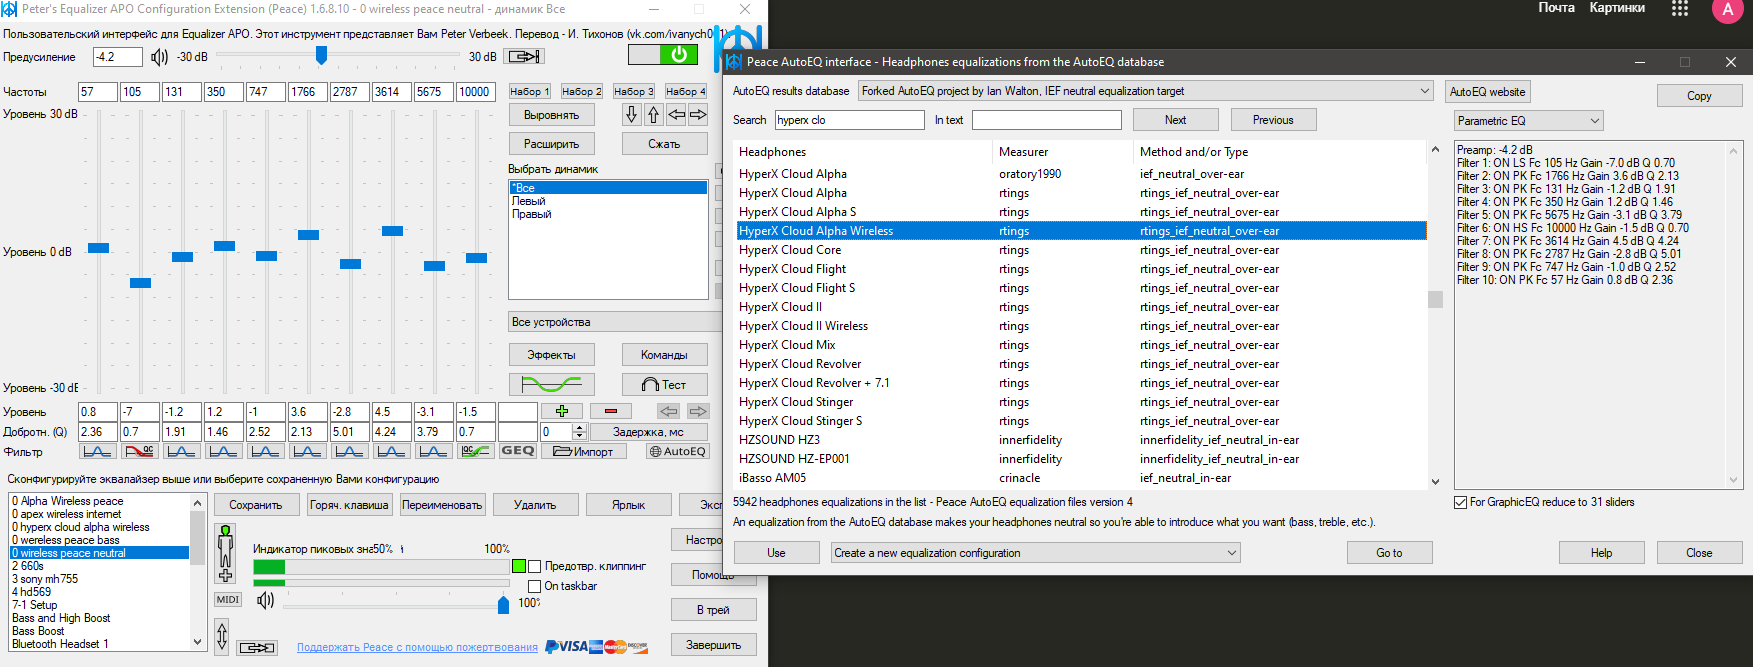This screenshot has width=1753, height=667.
Task: Open the GEQ graphic equalizer button
Action: coord(518,451)
